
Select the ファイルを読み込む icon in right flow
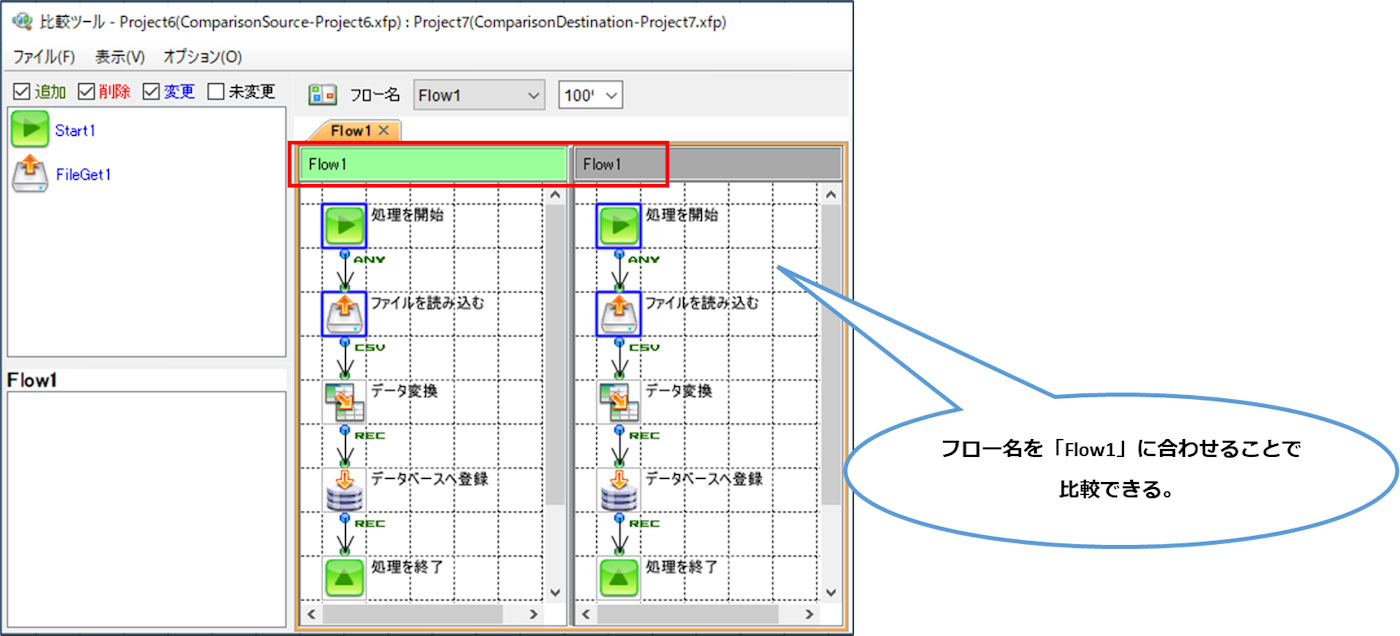tap(618, 313)
